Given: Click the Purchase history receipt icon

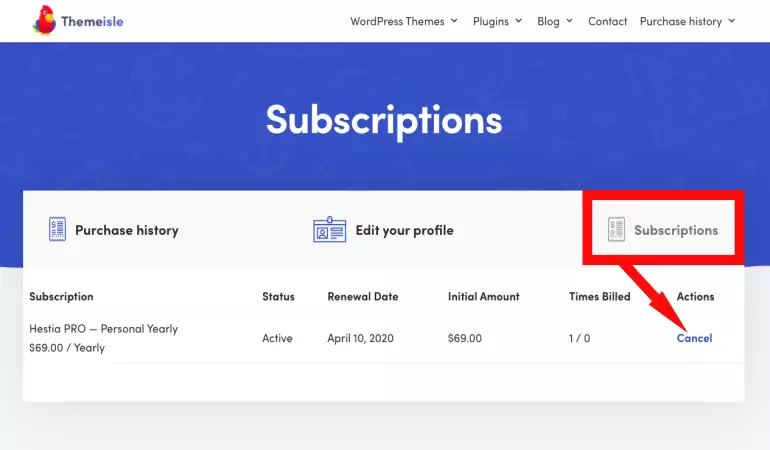Looking at the screenshot, I should (57, 230).
